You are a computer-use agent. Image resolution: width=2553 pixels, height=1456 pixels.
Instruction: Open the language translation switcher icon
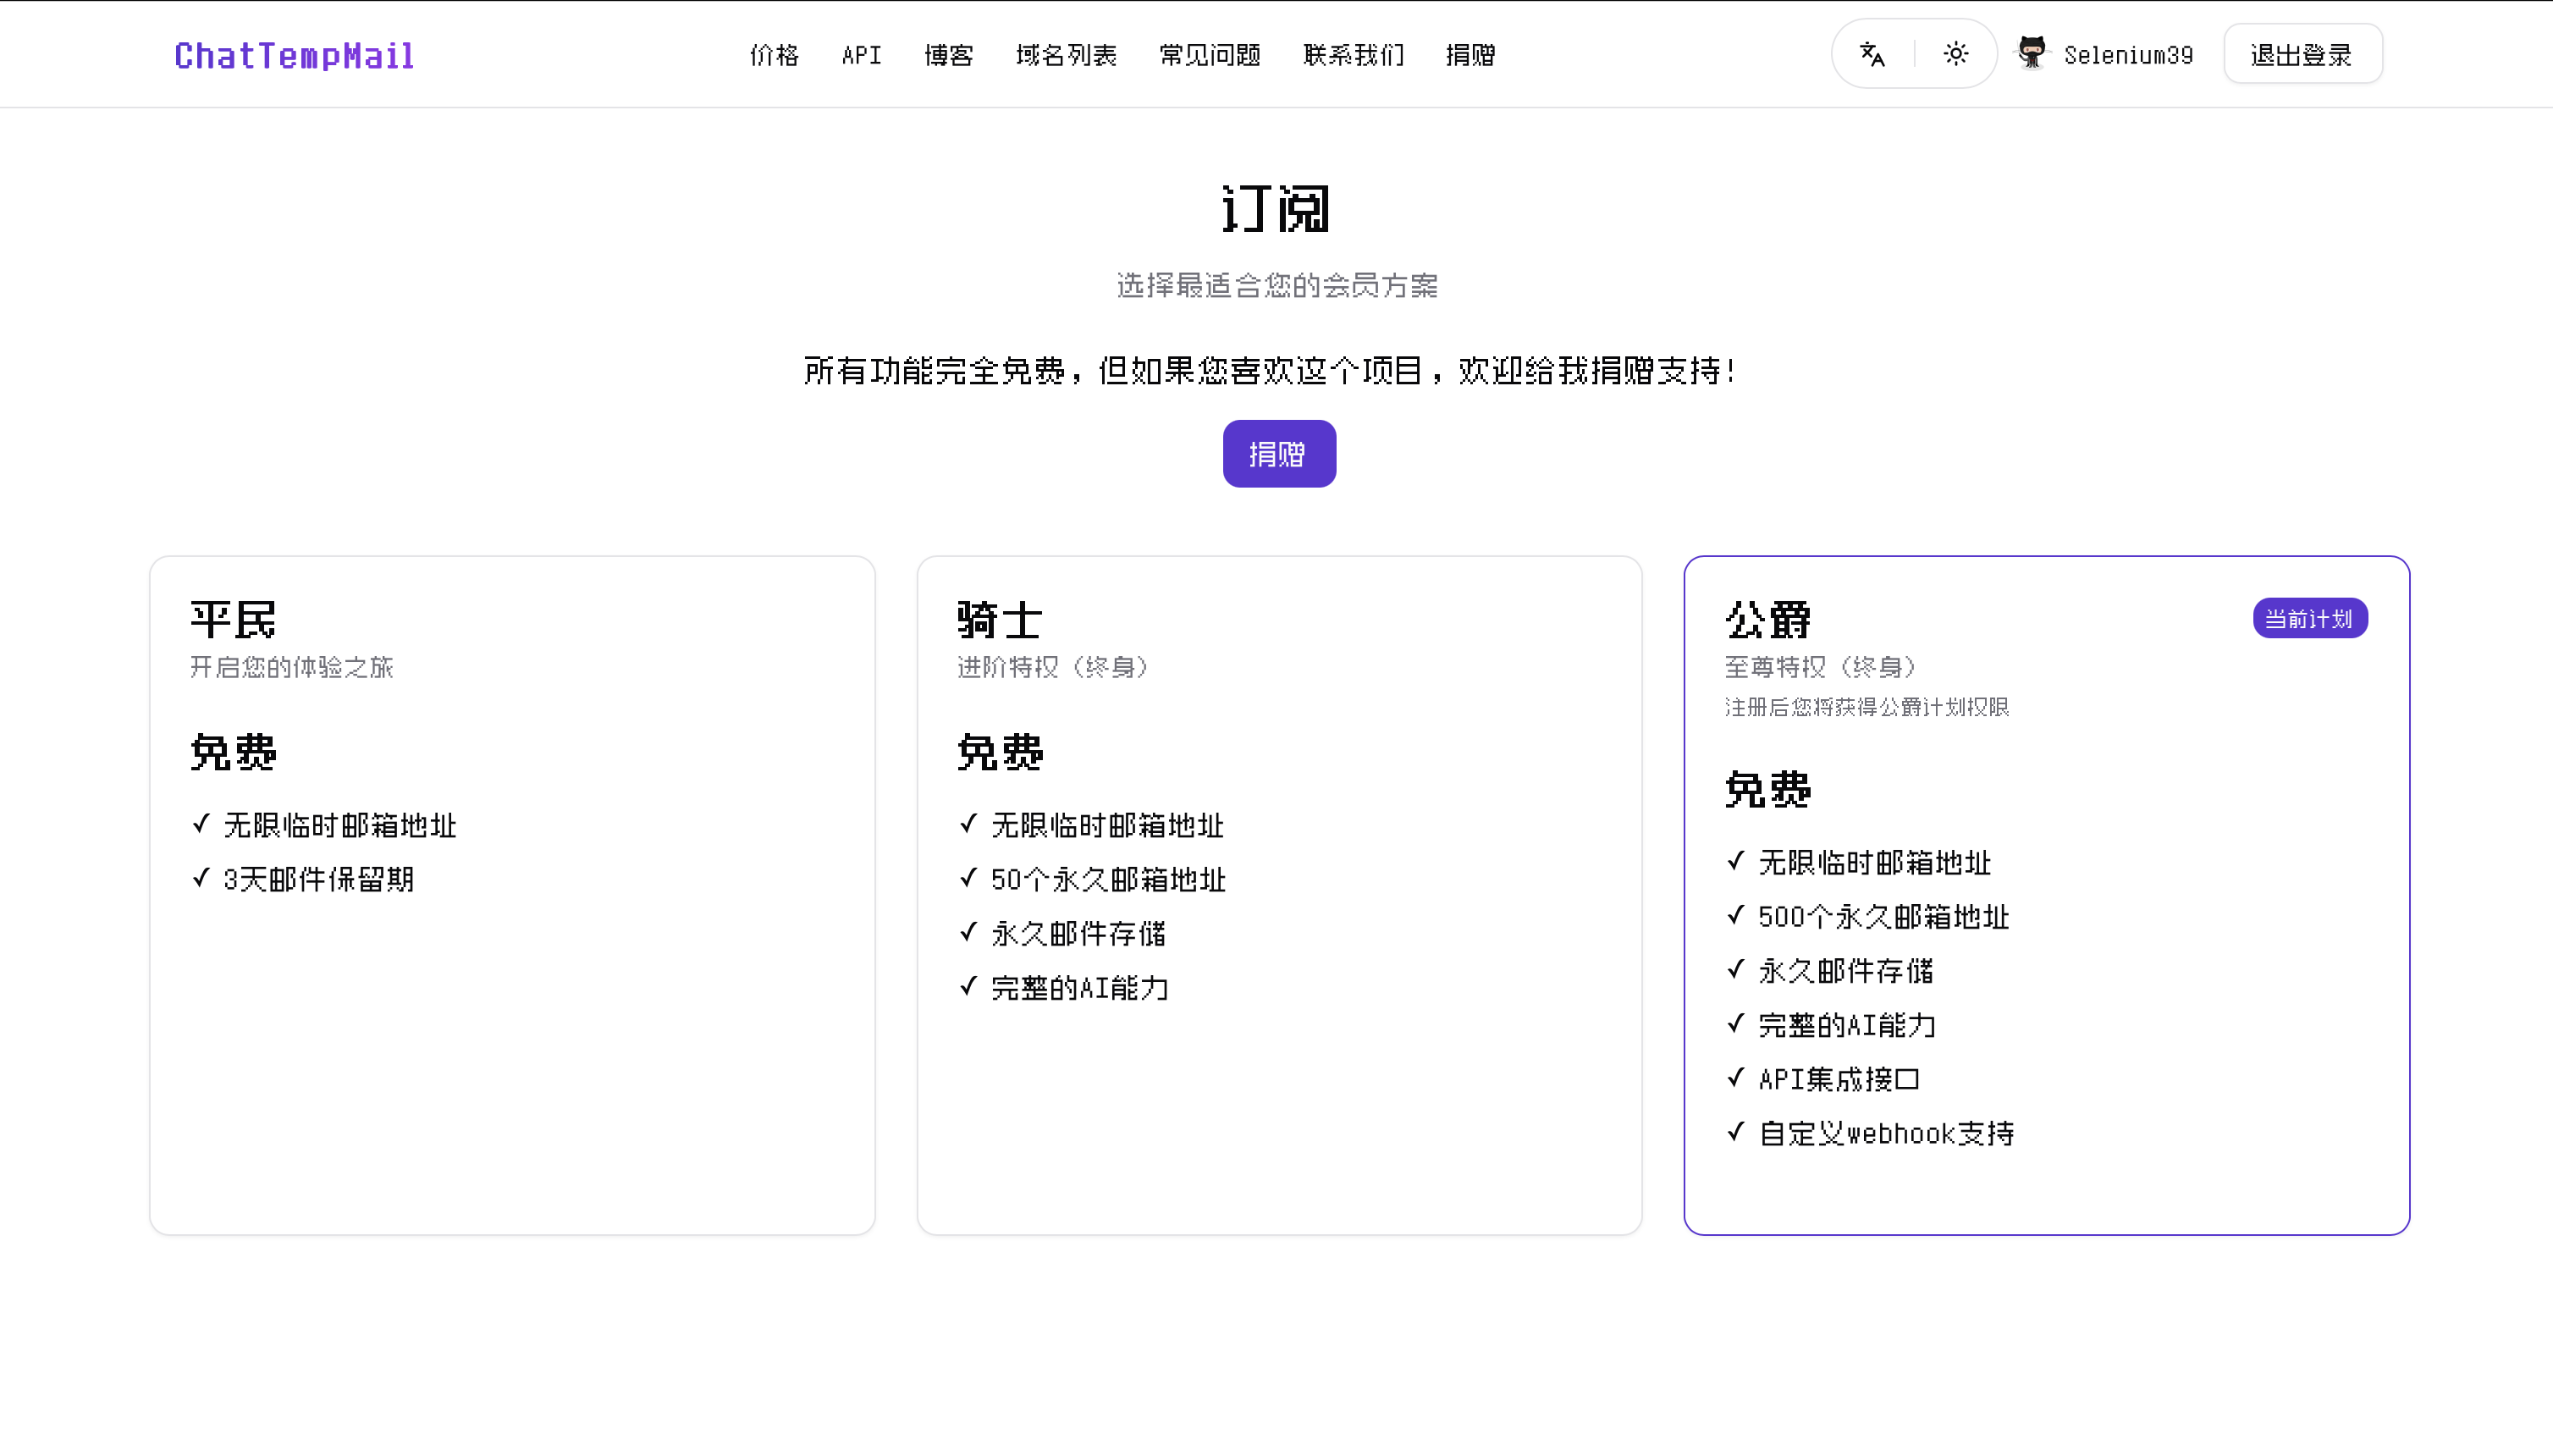pyautogui.click(x=1872, y=55)
